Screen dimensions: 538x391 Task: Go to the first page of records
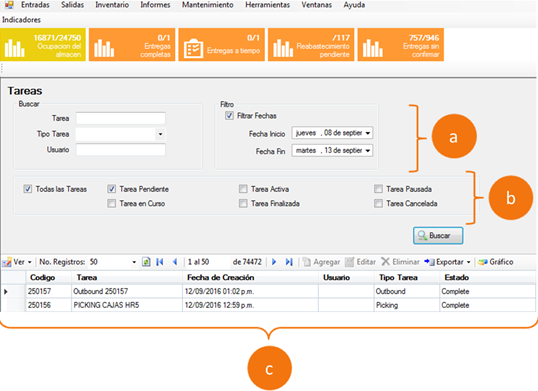(x=160, y=262)
